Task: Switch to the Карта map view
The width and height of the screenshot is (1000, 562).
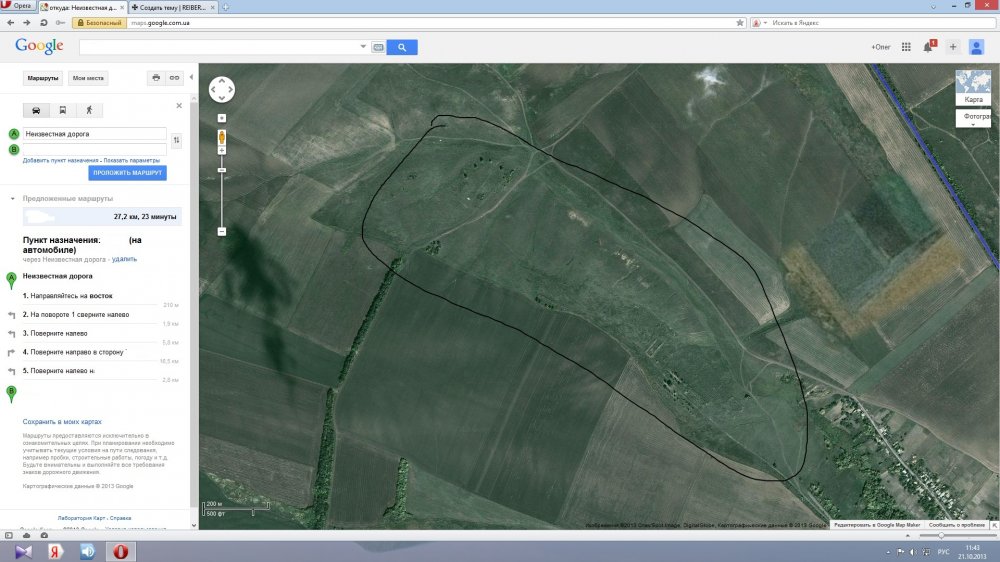Action: (973, 88)
